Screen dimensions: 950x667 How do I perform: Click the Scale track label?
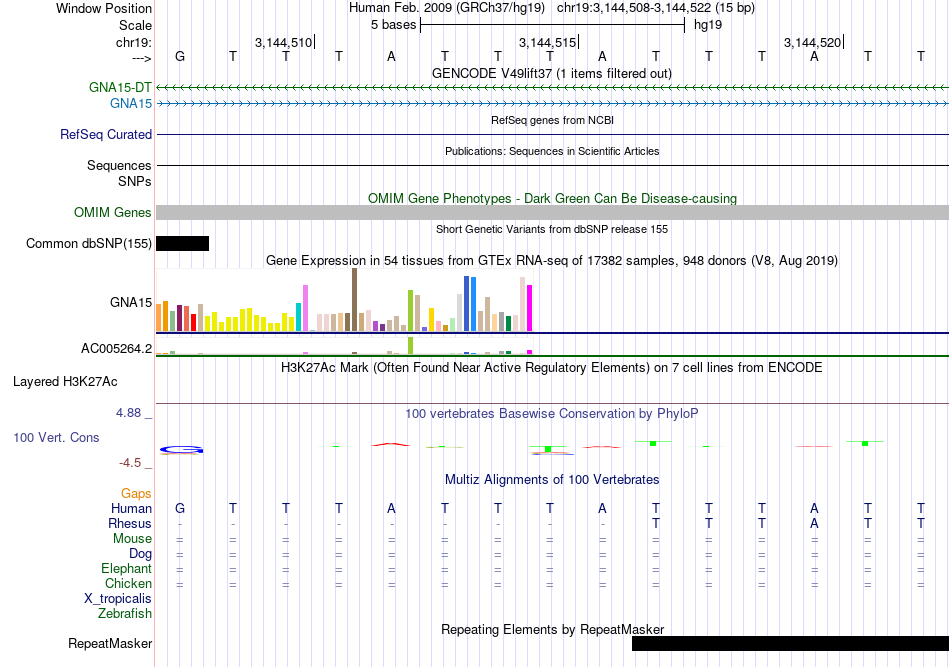click(x=135, y=25)
